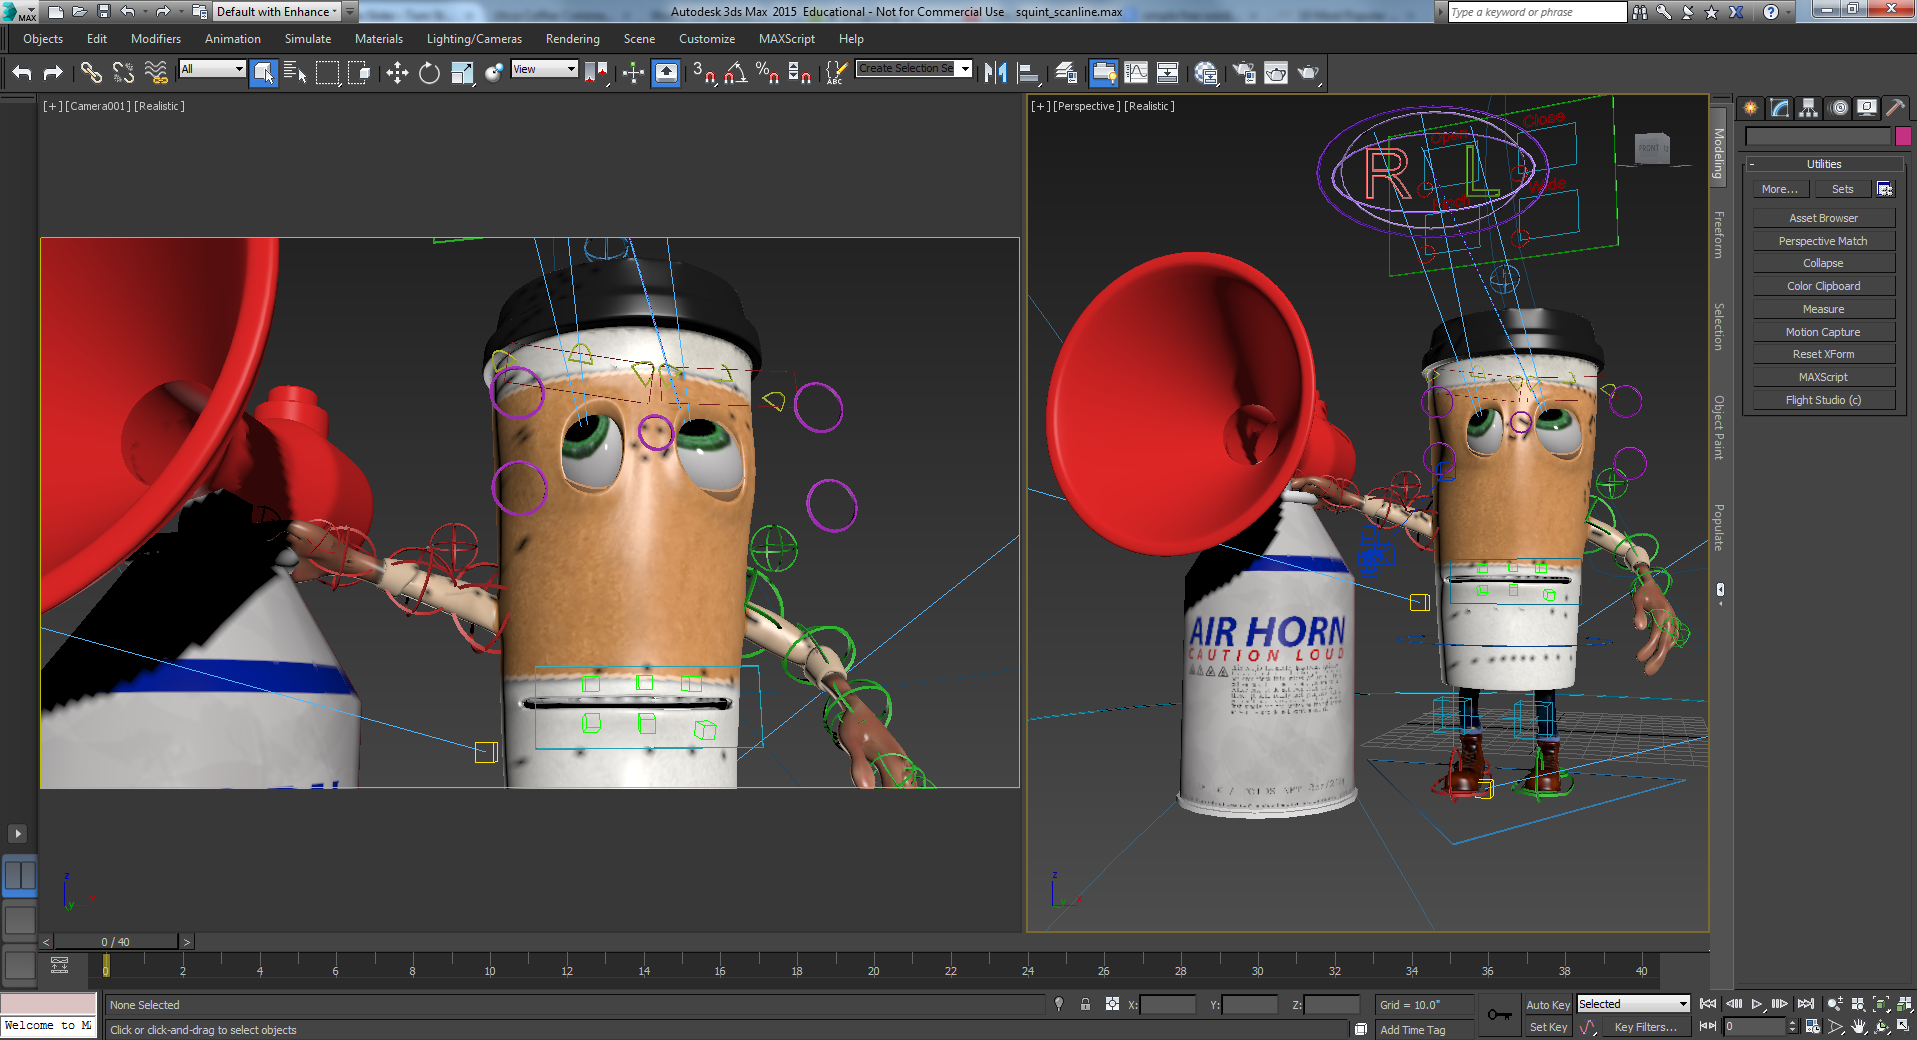1917x1040 pixels.
Task: Open the selection filter All dropdown
Action: coord(212,69)
